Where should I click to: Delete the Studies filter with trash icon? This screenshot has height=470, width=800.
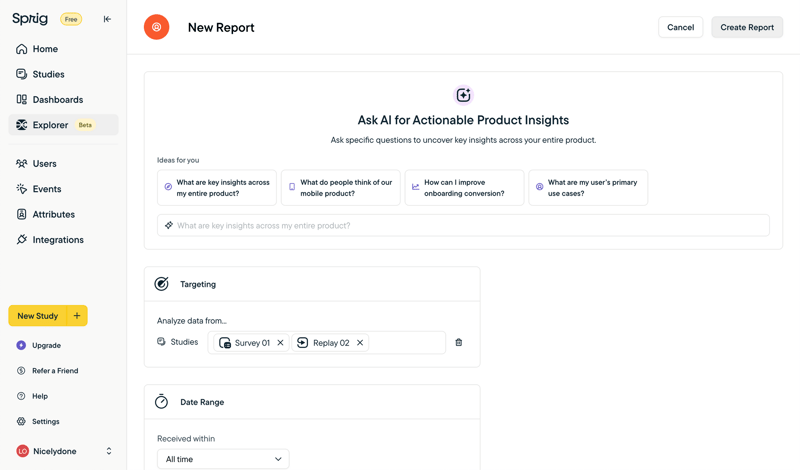coord(459,342)
